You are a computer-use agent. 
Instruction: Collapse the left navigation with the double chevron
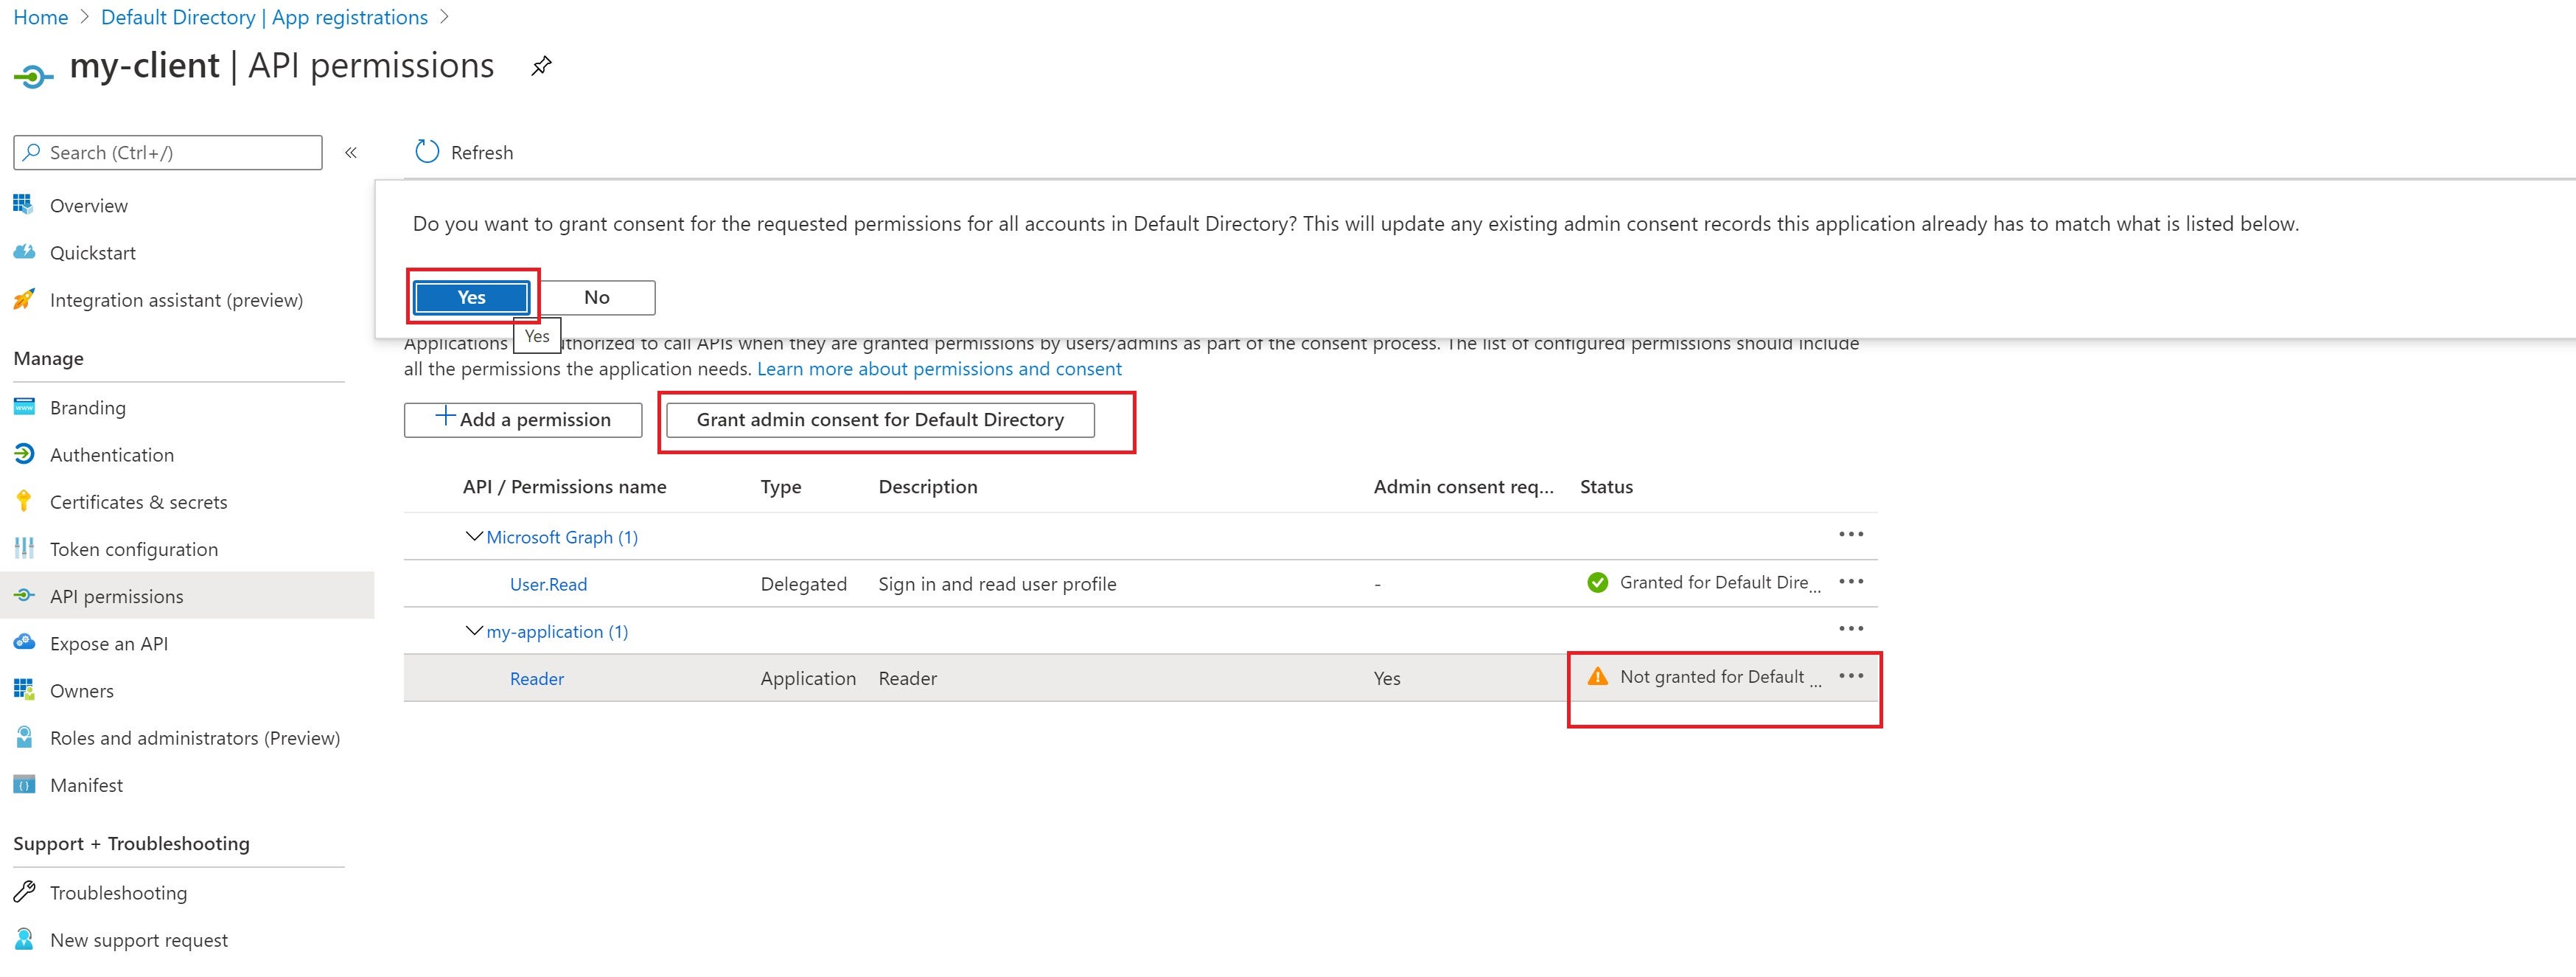(x=351, y=152)
